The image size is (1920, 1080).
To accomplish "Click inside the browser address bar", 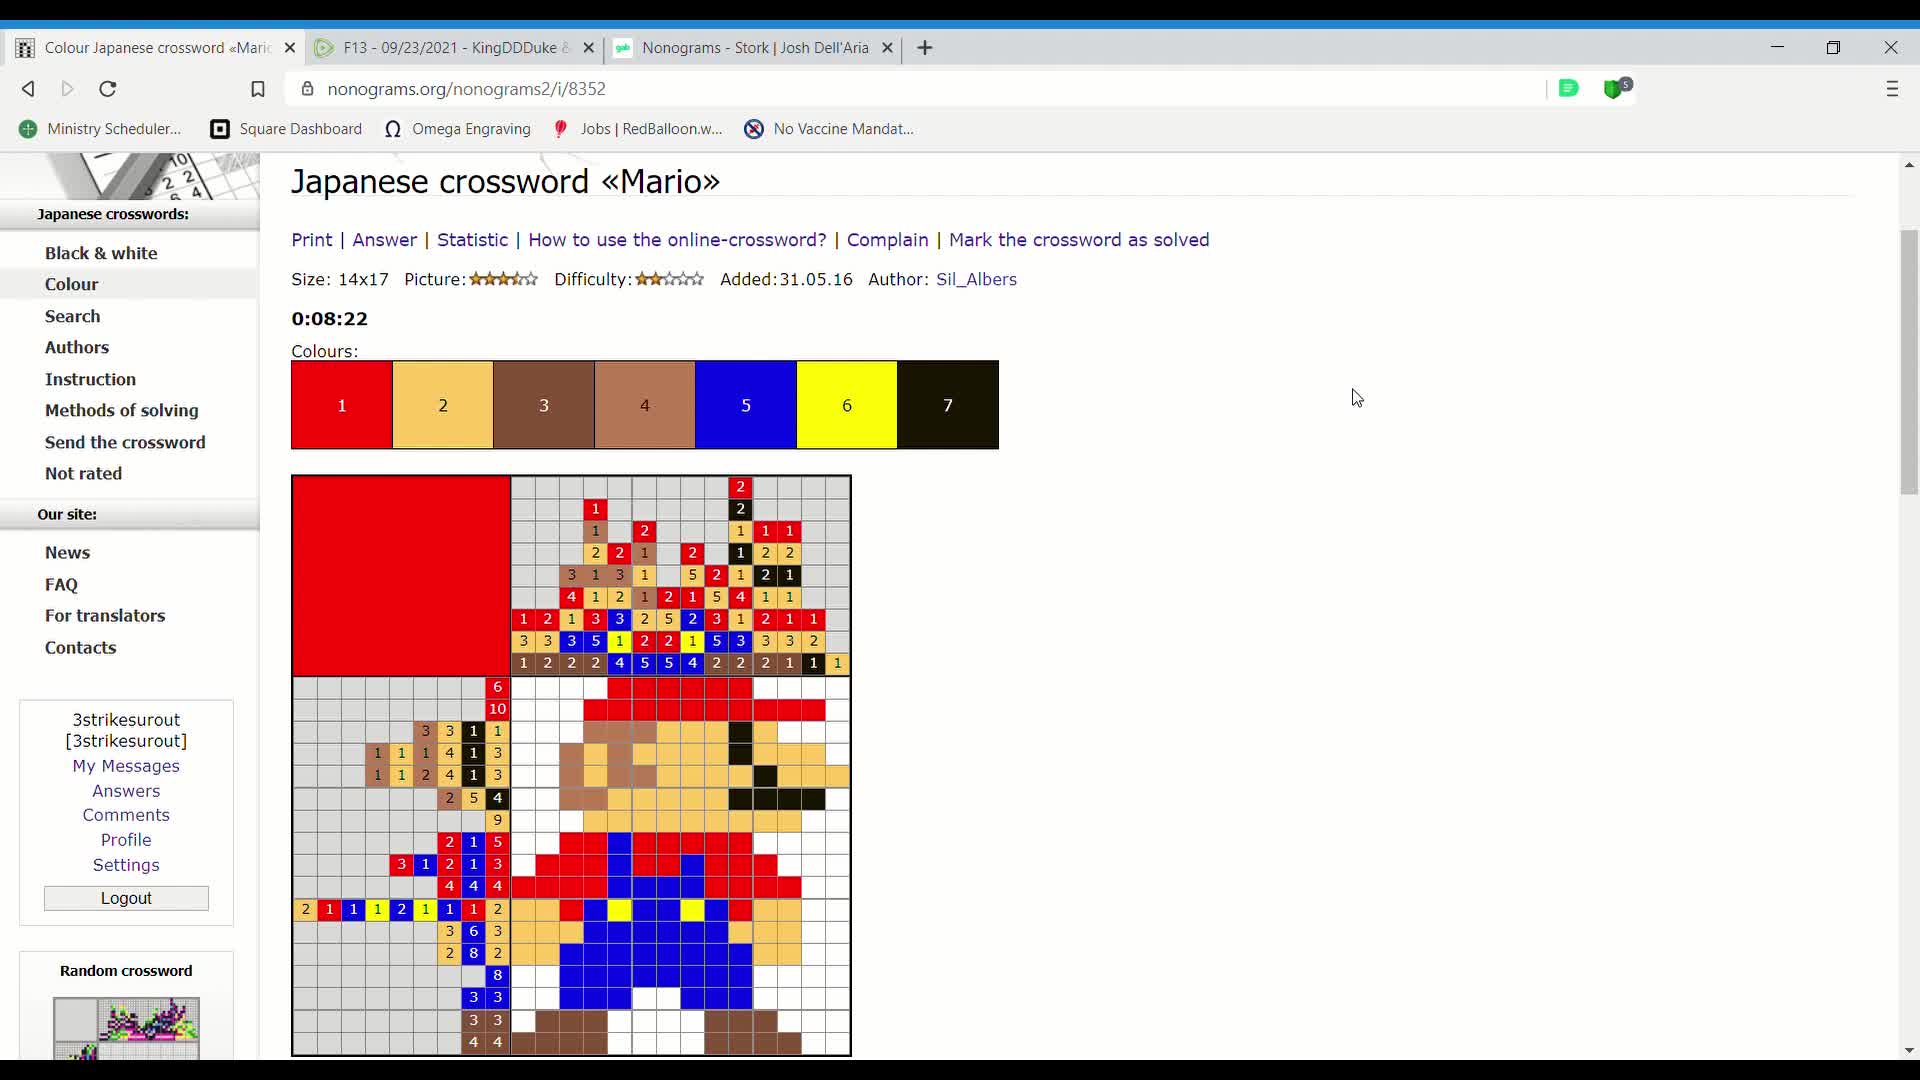I will point(700,89).
